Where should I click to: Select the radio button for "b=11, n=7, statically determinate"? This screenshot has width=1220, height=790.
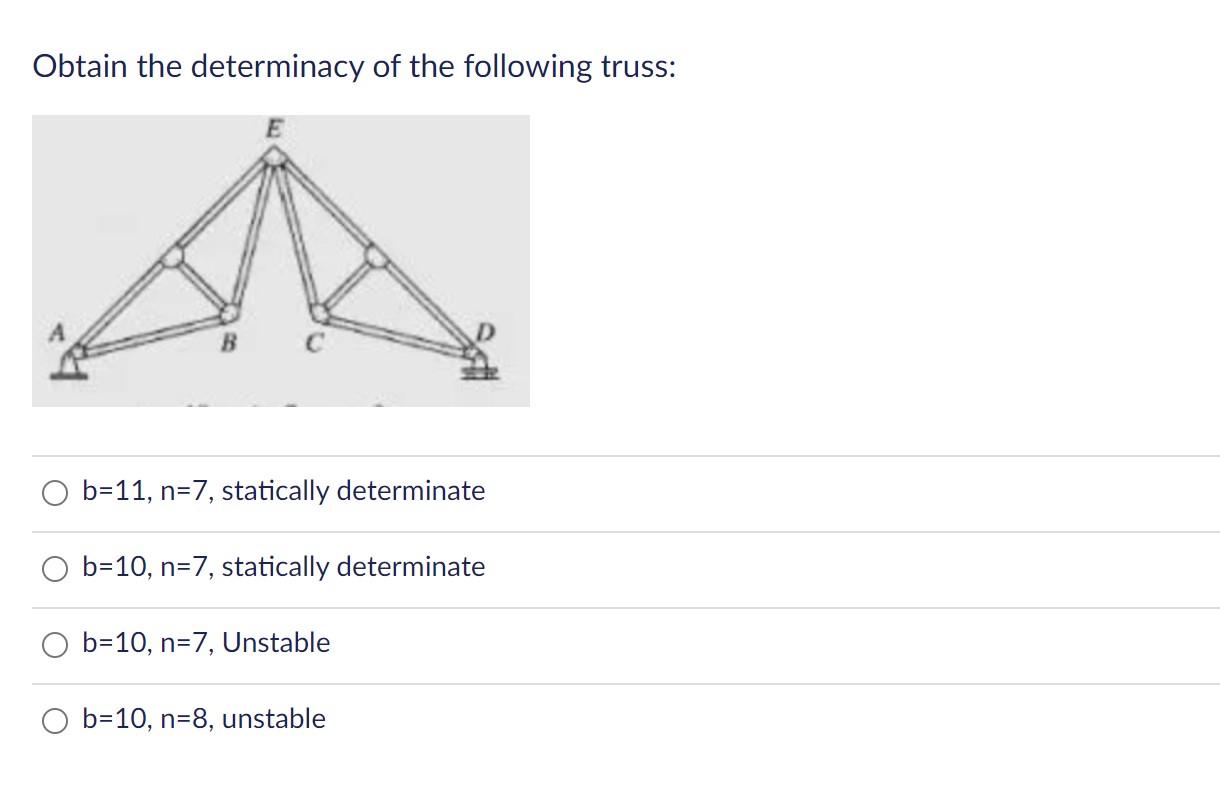pos(55,491)
